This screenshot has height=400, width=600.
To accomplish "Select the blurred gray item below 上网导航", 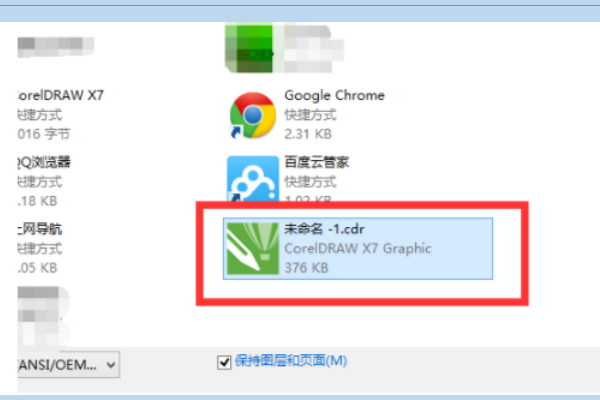I will click(x=44, y=316).
